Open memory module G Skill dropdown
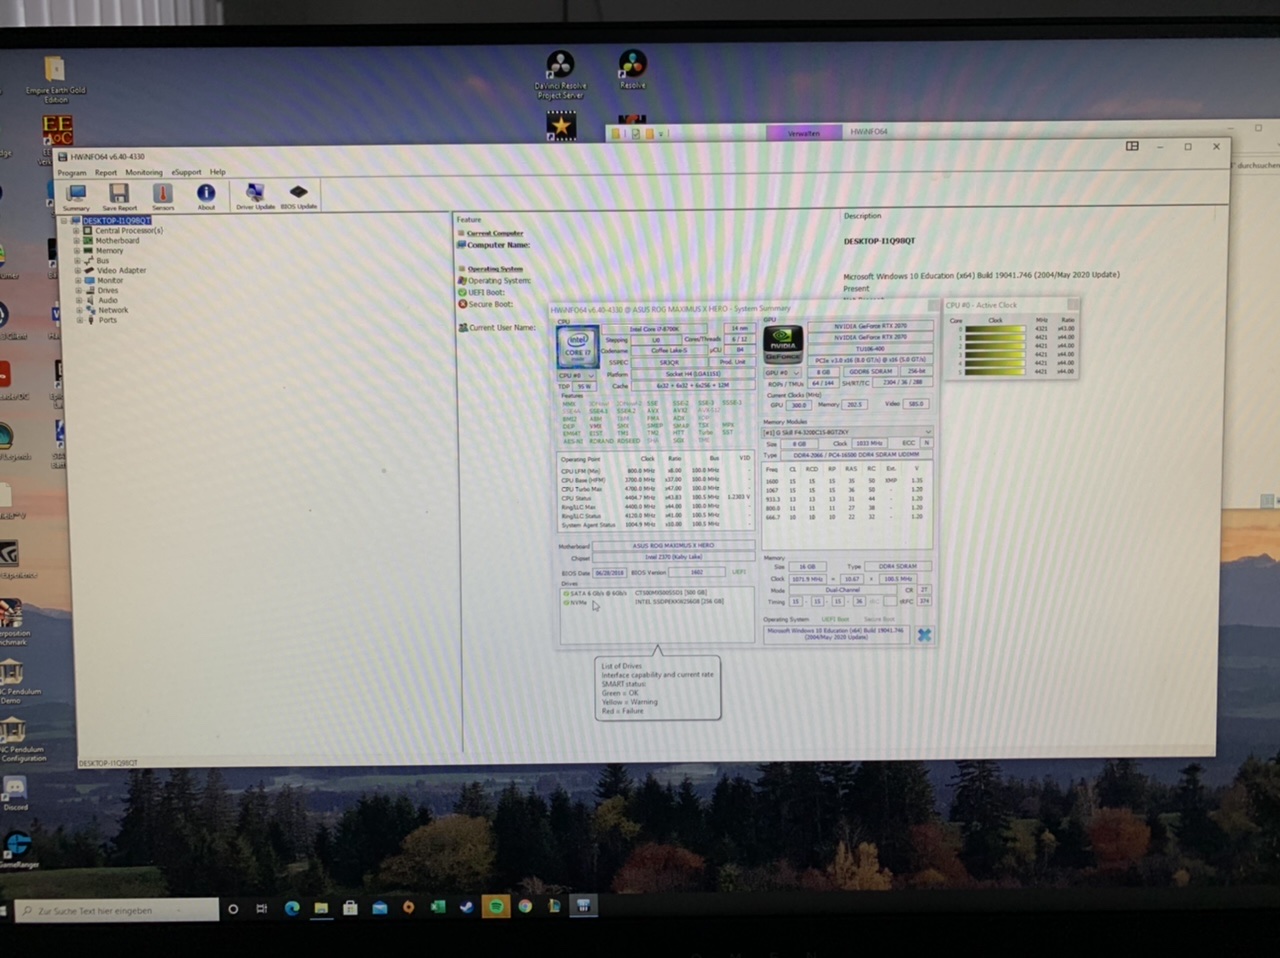 click(x=848, y=432)
